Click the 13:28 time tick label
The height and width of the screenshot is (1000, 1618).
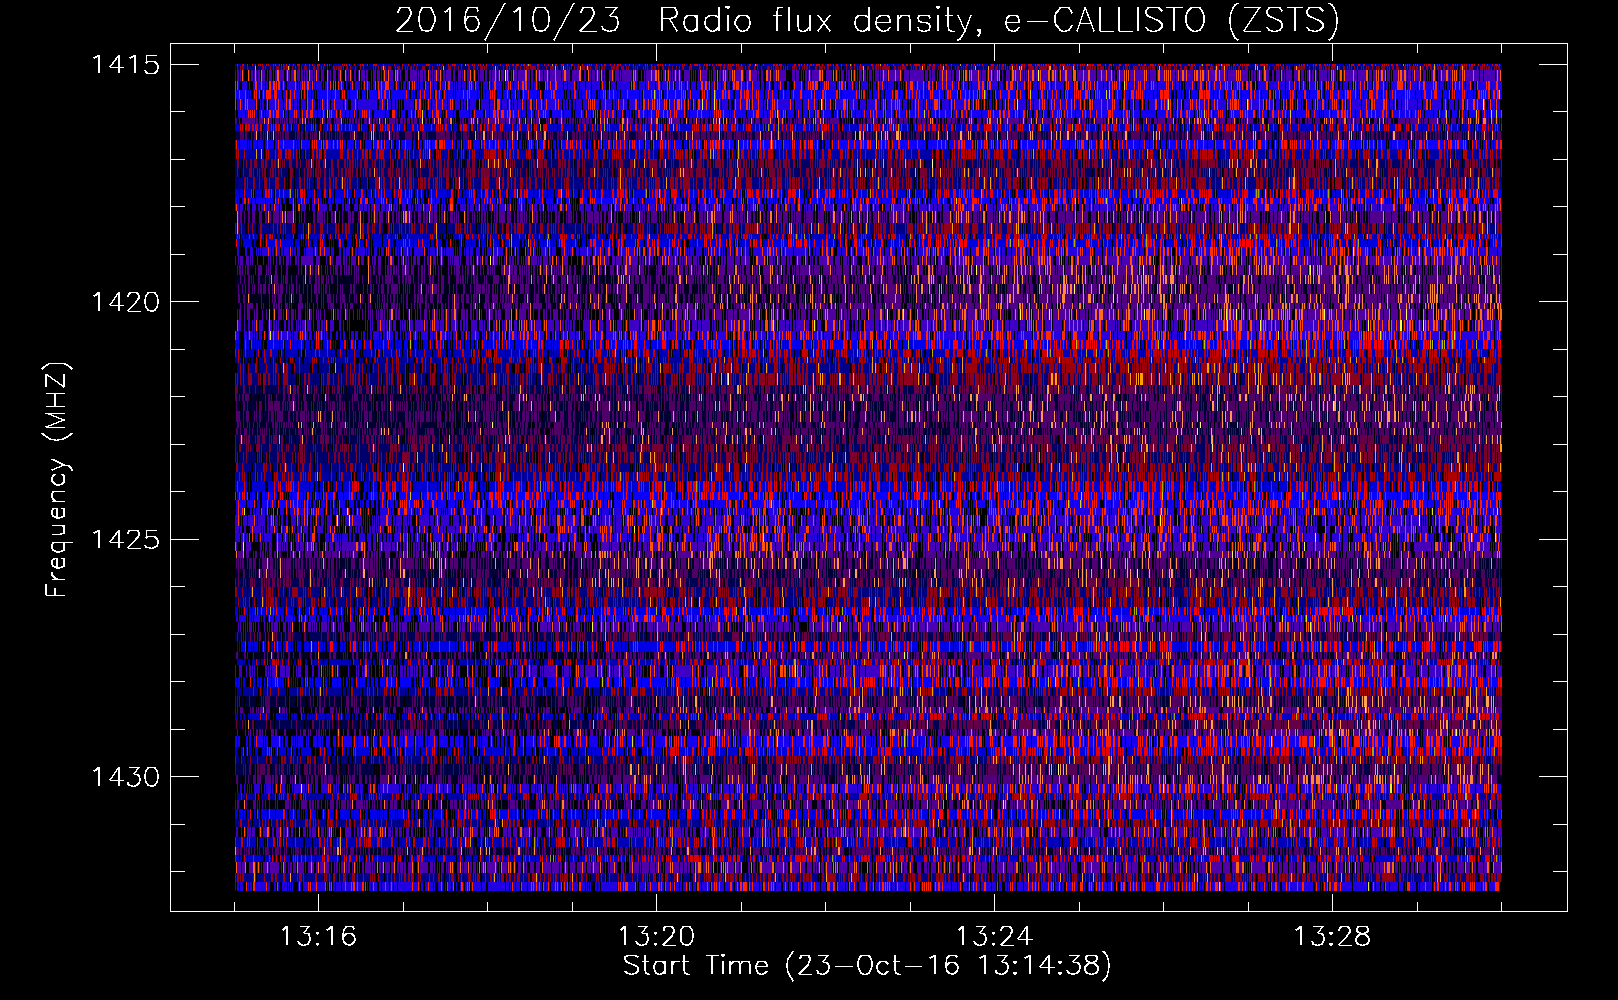[x=1332, y=937]
